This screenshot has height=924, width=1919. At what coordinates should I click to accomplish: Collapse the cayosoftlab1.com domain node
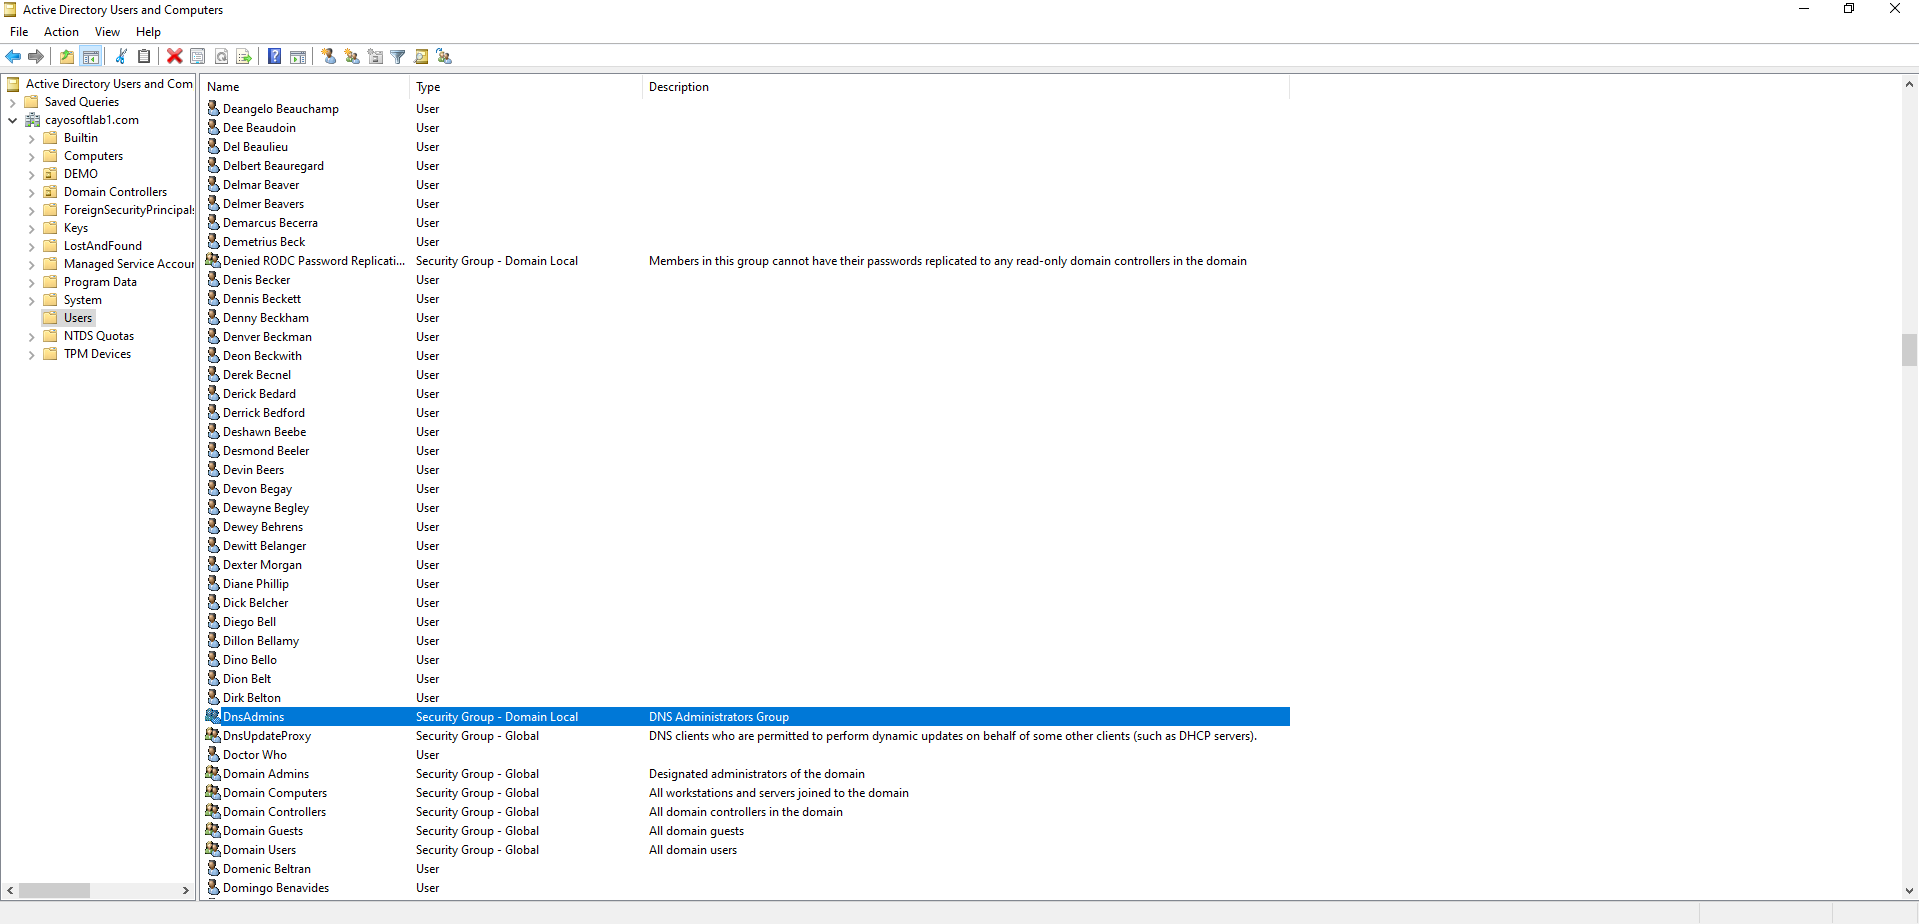(13, 121)
